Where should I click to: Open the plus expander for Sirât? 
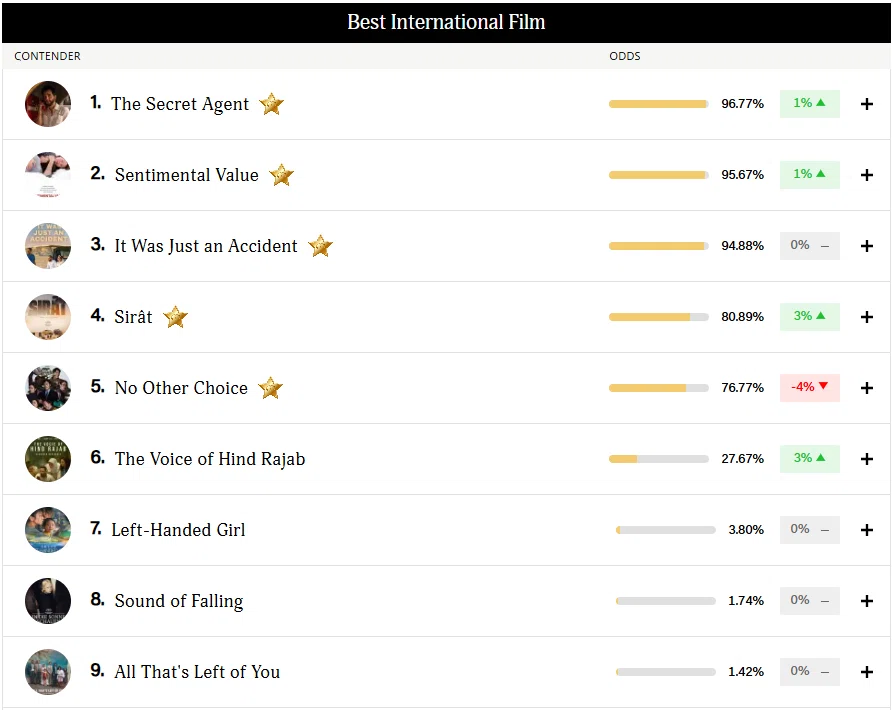coord(866,317)
